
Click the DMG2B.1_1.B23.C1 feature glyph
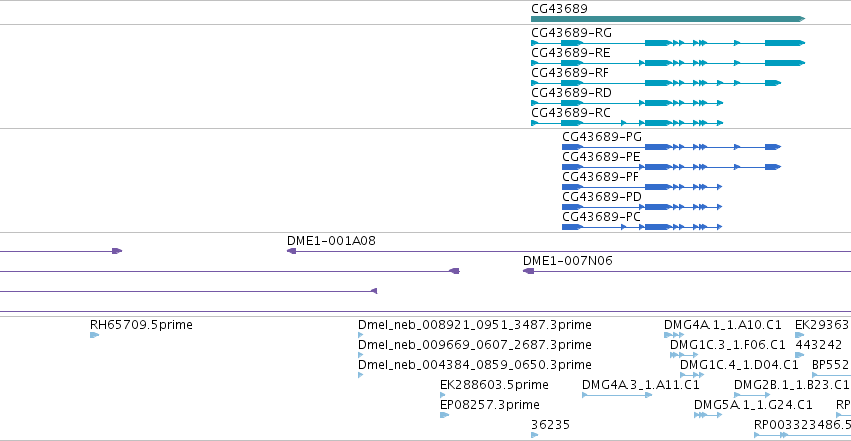point(752,395)
